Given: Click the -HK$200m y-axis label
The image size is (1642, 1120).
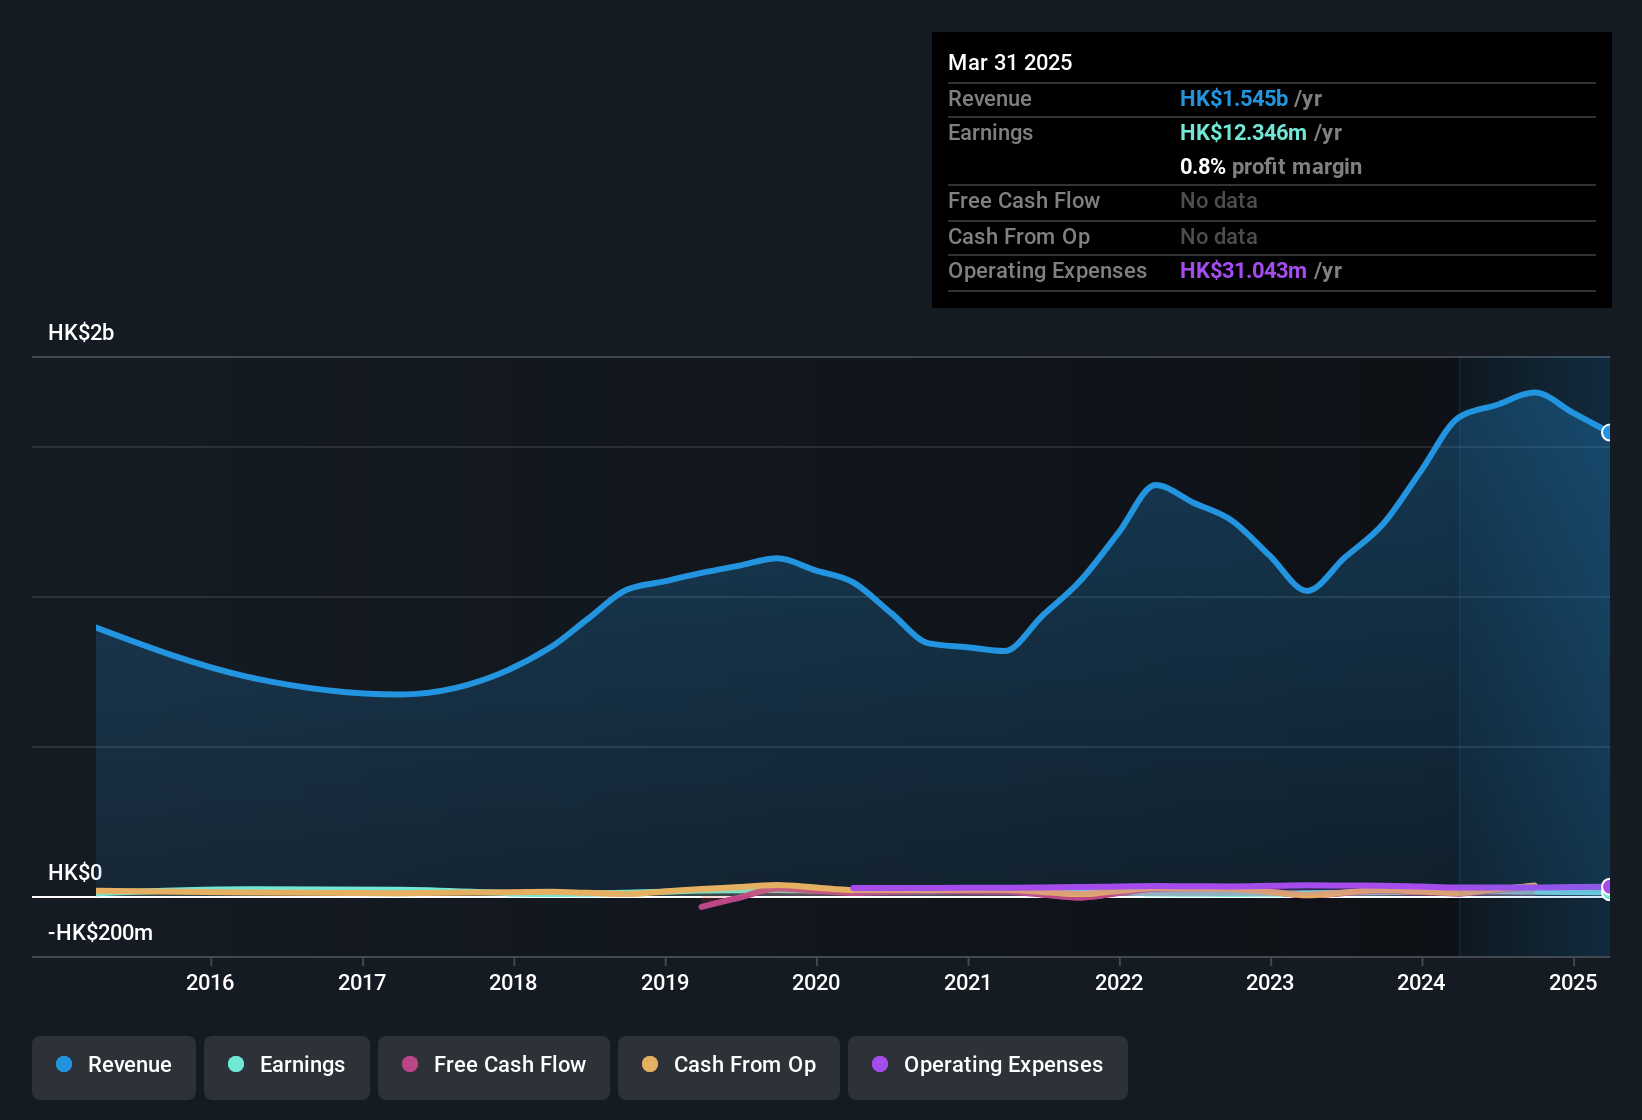Looking at the screenshot, I should pyautogui.click(x=100, y=933).
